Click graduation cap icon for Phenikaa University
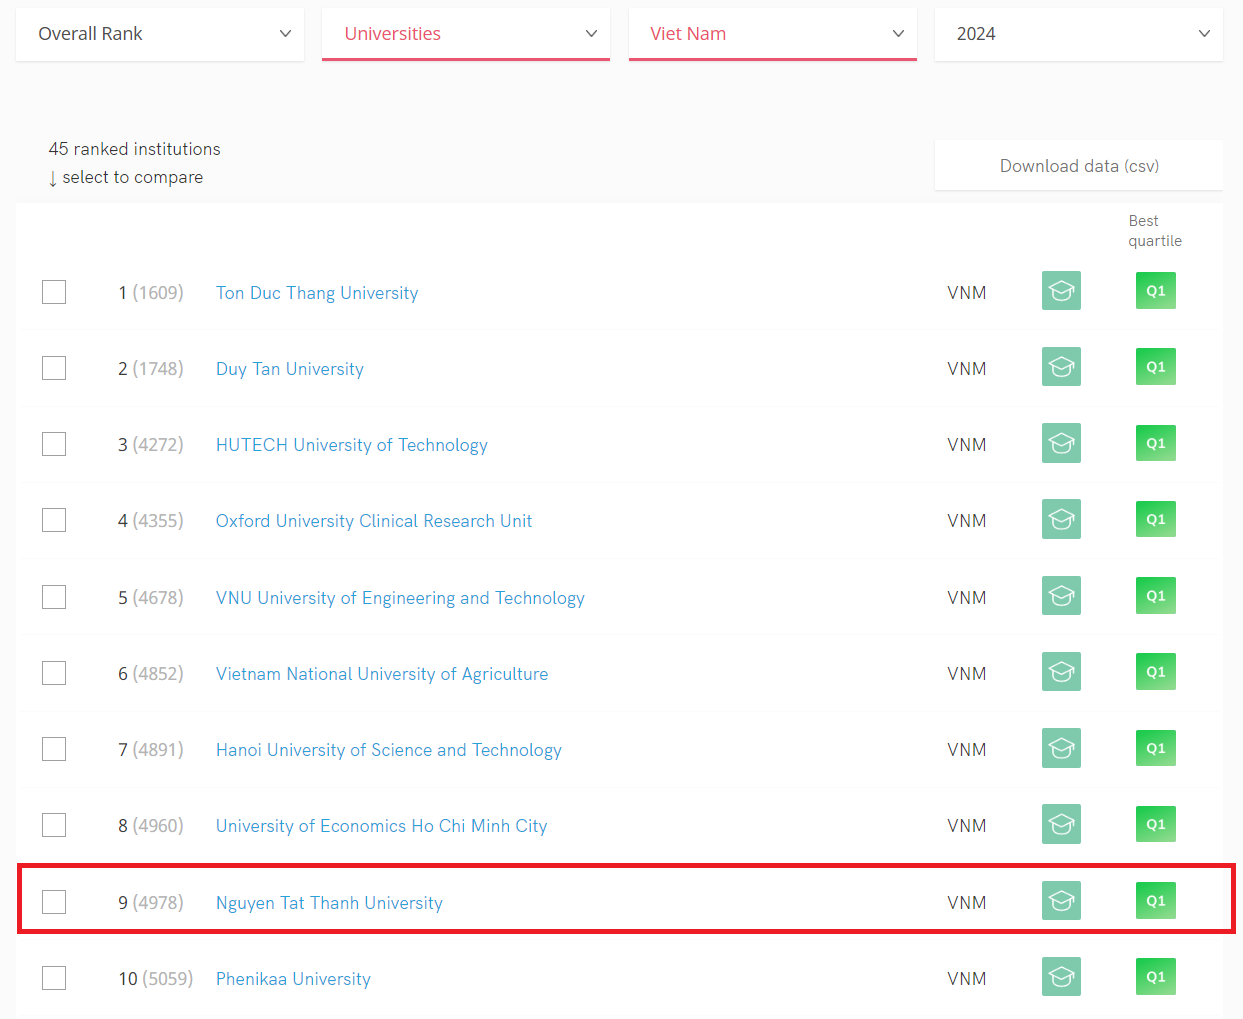The width and height of the screenshot is (1243, 1019). (1061, 977)
